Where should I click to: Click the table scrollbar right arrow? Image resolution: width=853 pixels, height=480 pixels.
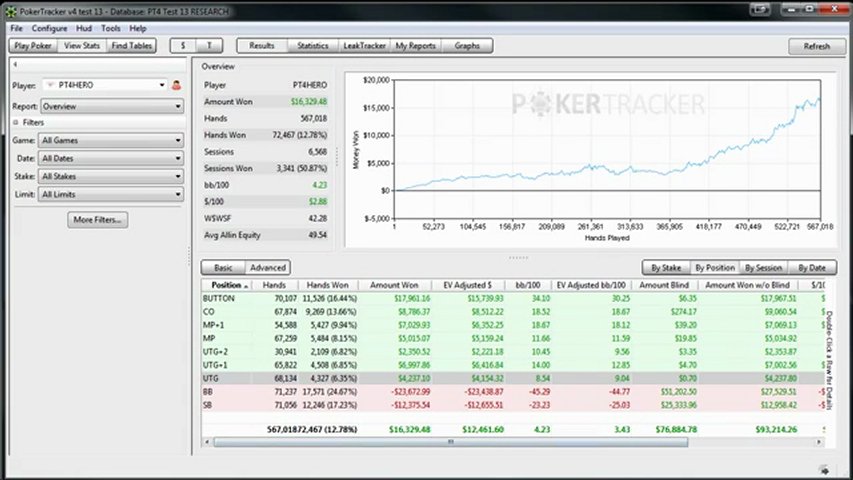click(x=819, y=442)
